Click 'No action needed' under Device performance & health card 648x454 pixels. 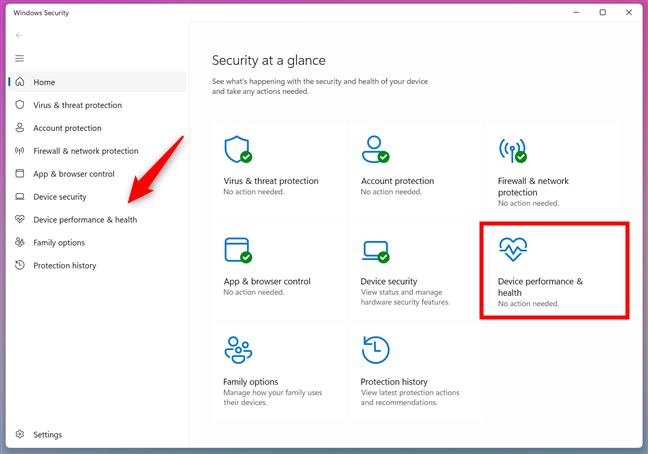click(x=528, y=303)
